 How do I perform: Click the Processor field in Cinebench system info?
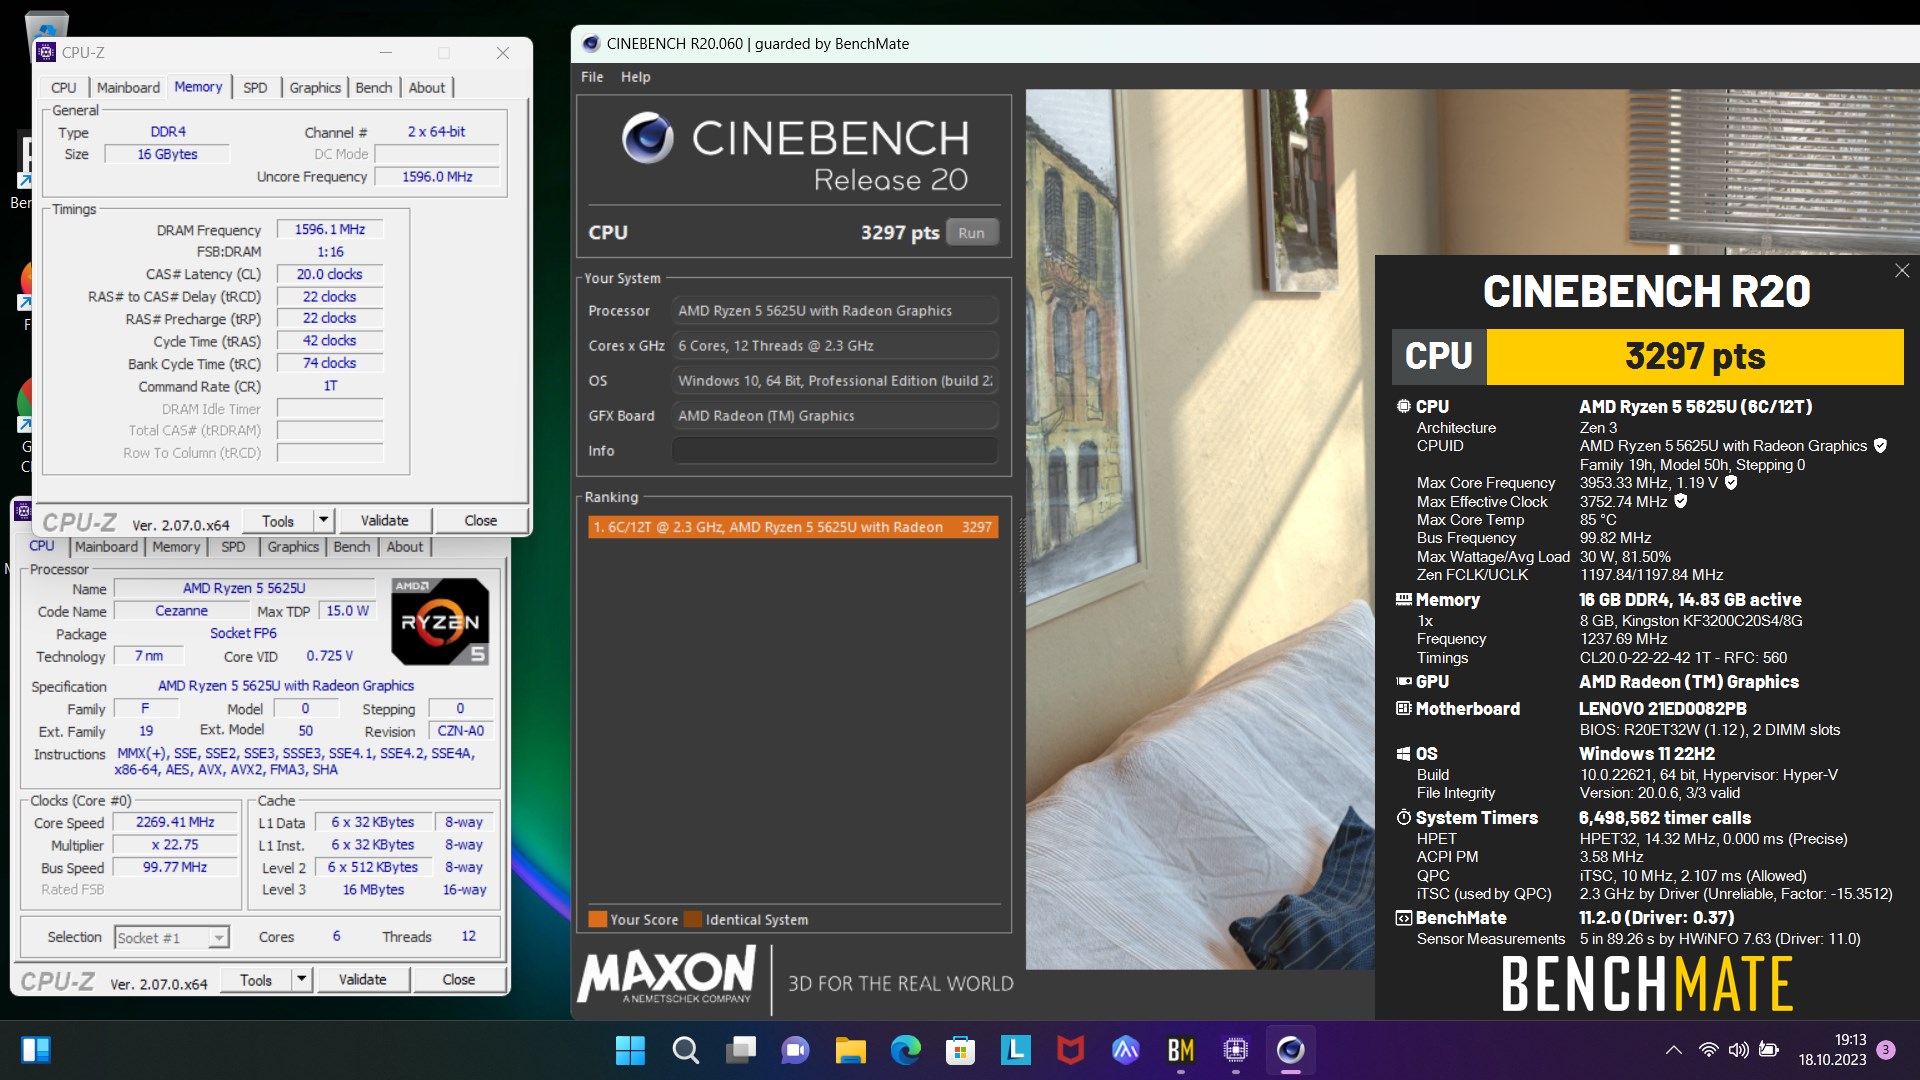(x=834, y=311)
